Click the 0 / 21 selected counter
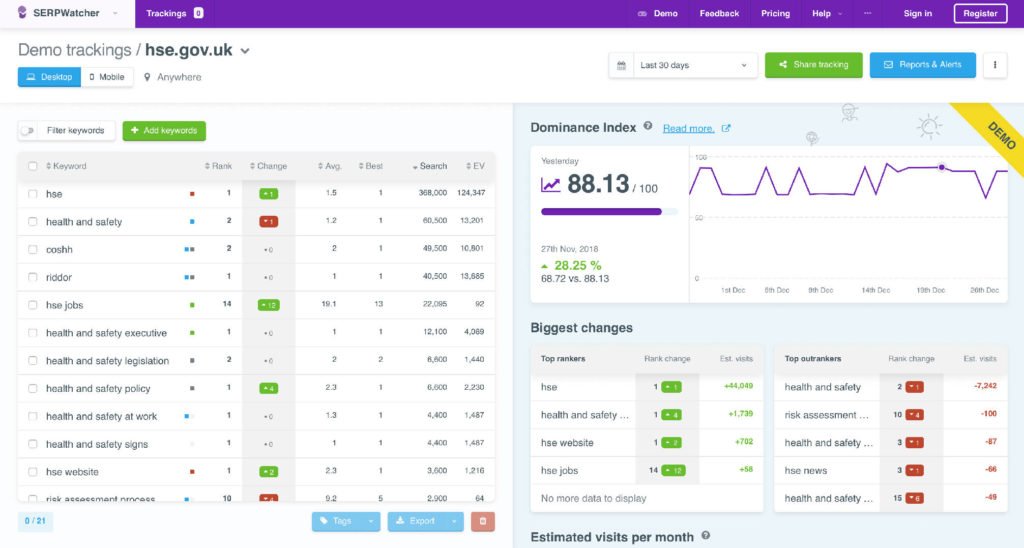This screenshot has width=1024, height=548. pos(35,521)
